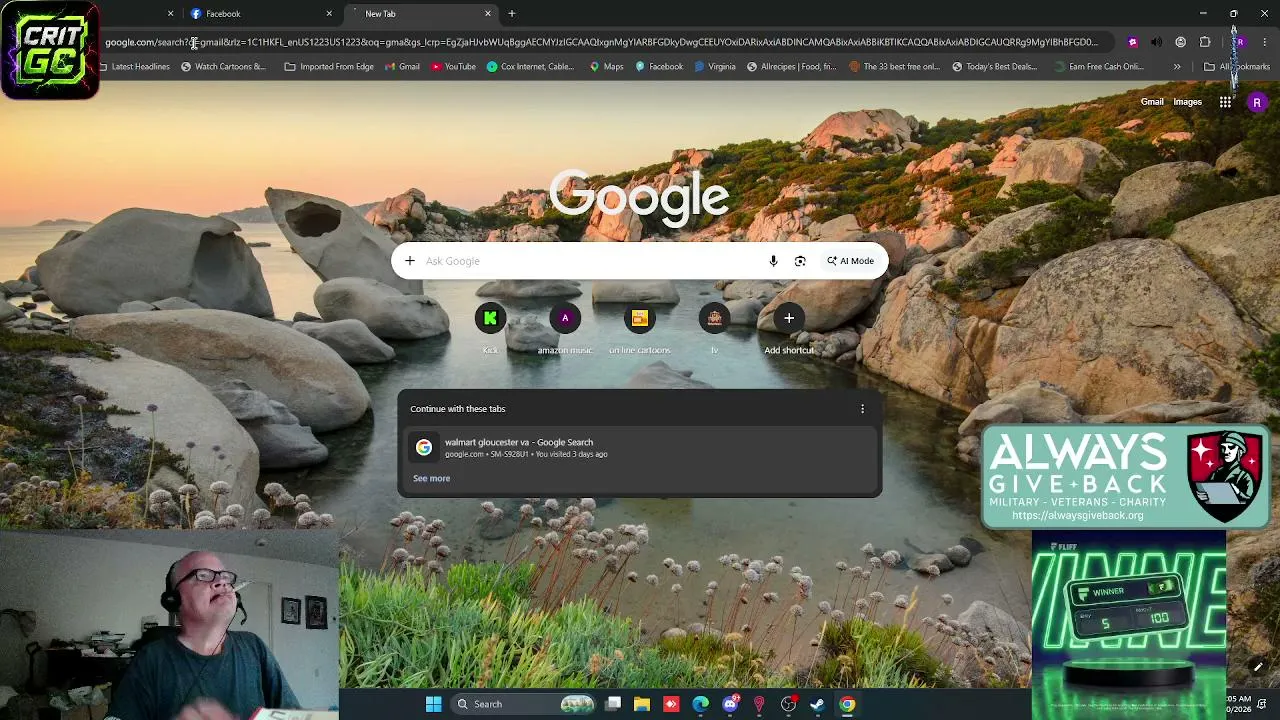Screen dimensions: 1280x720
Task: Click the purple extension icon in toolbar
Action: [1132, 42]
